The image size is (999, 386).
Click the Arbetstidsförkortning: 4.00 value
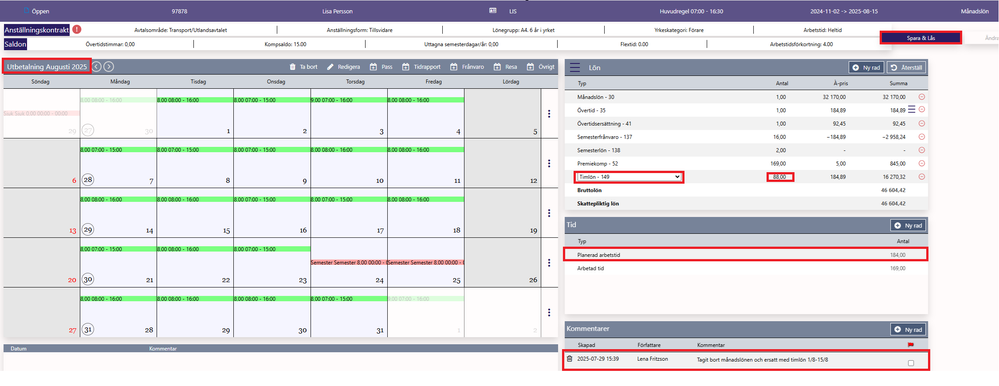801,45
